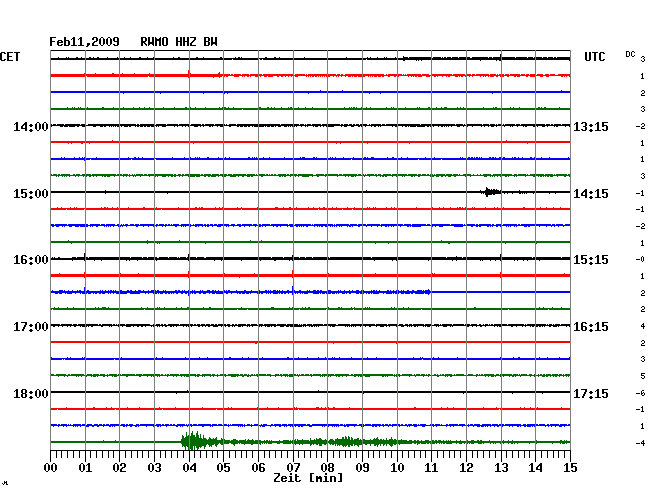
Task: Click the small event burst on the 15:00 black trace
Action: (491, 192)
